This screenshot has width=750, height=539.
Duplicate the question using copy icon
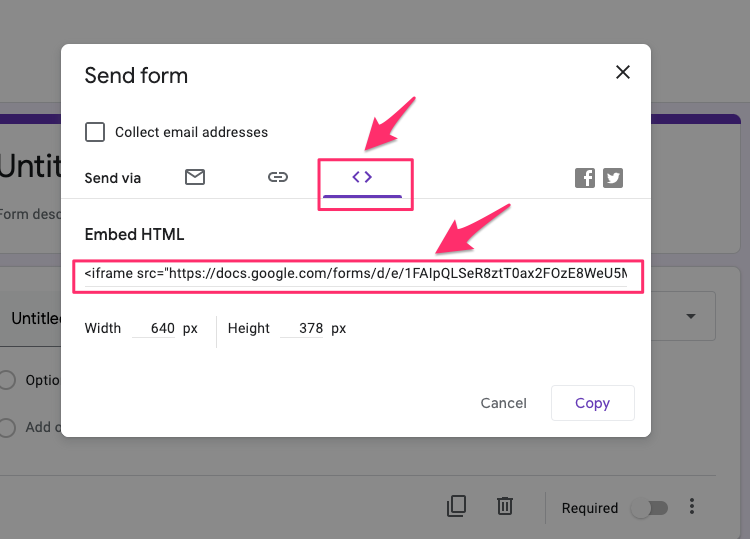[x=456, y=507]
